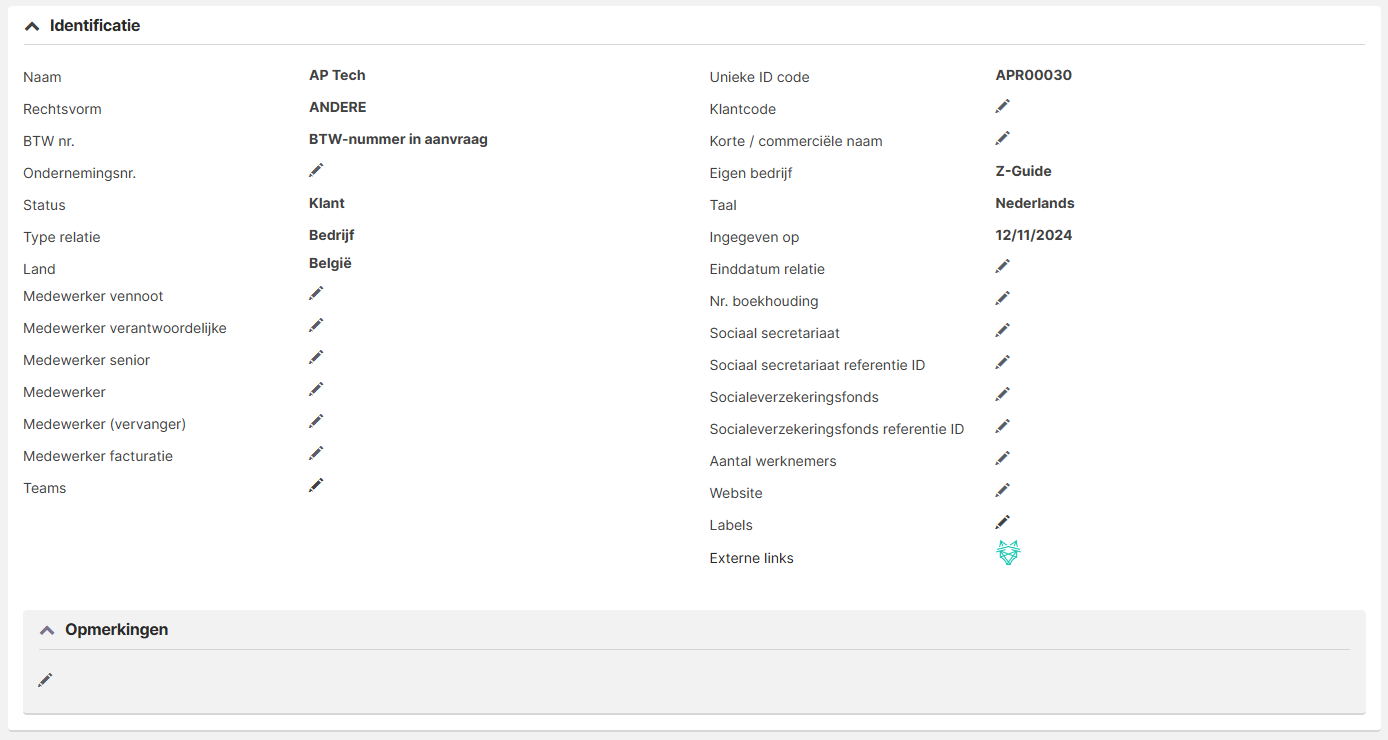The width and height of the screenshot is (1388, 740).
Task: Edit Medewerker verantwoordelijke with pencil icon
Action: [316, 325]
